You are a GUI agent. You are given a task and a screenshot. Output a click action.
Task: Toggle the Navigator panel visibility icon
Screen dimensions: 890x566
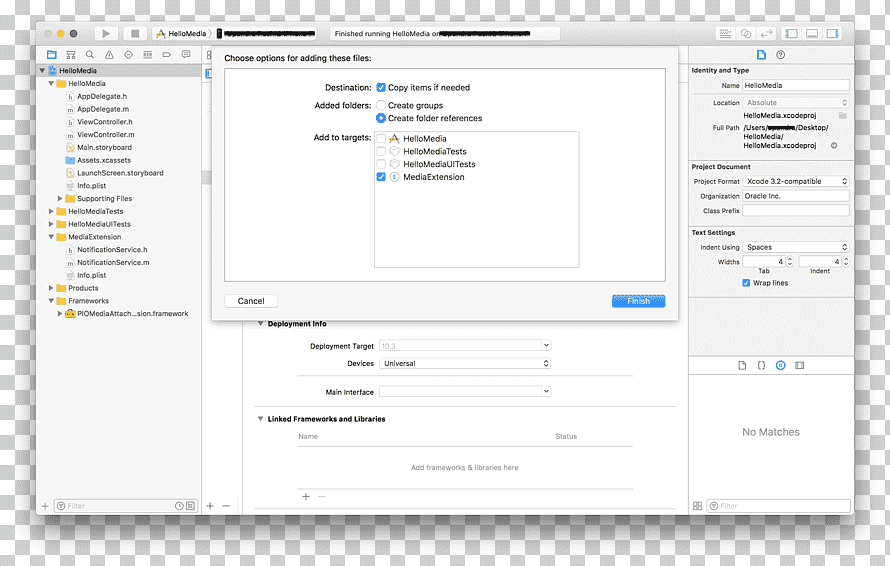pos(792,33)
